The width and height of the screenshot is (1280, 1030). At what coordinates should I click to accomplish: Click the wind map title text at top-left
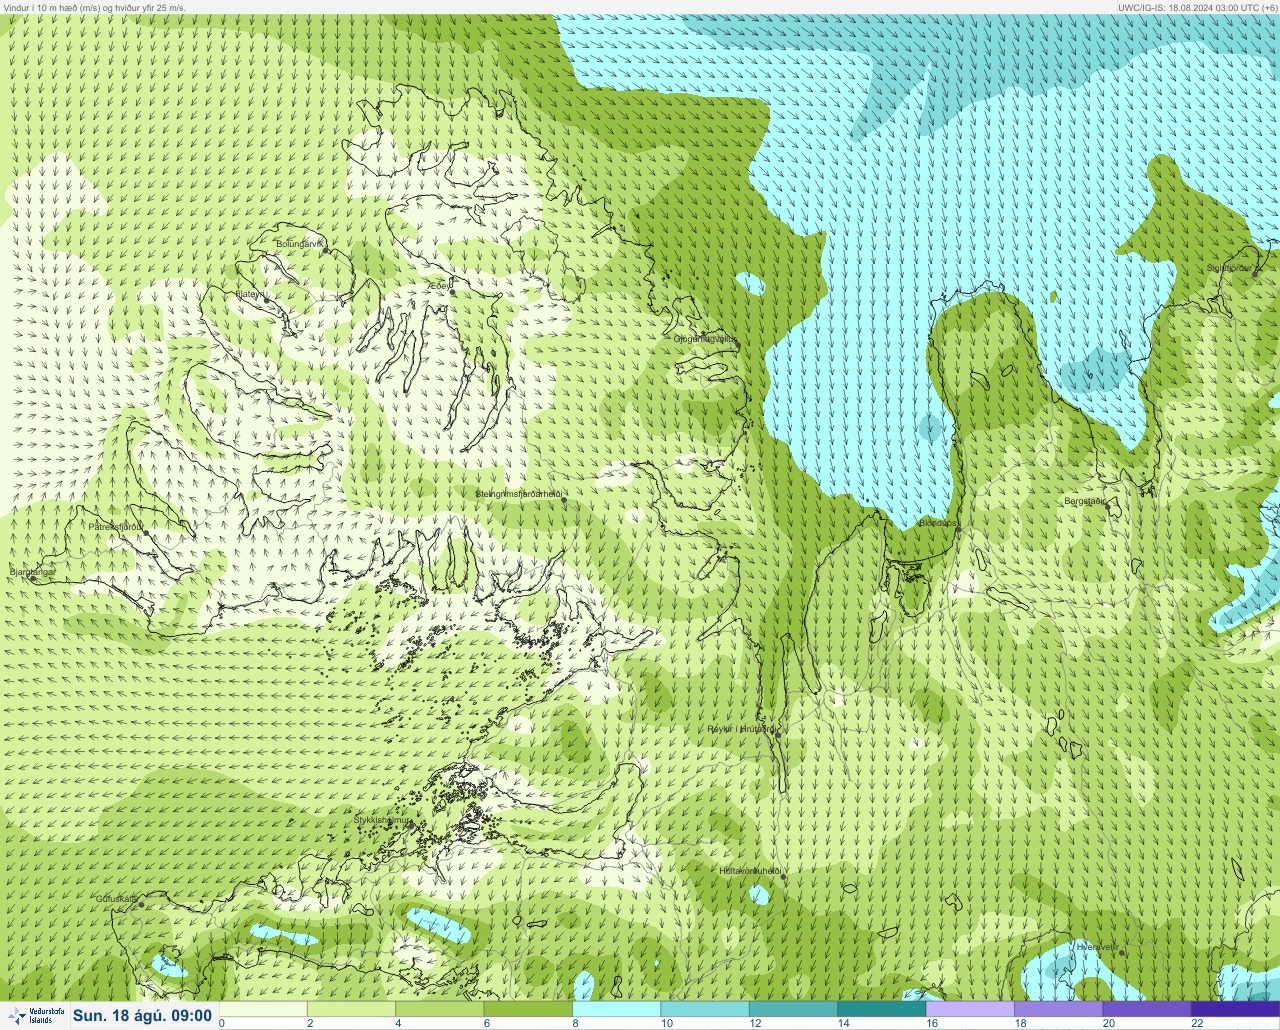click(x=94, y=7)
